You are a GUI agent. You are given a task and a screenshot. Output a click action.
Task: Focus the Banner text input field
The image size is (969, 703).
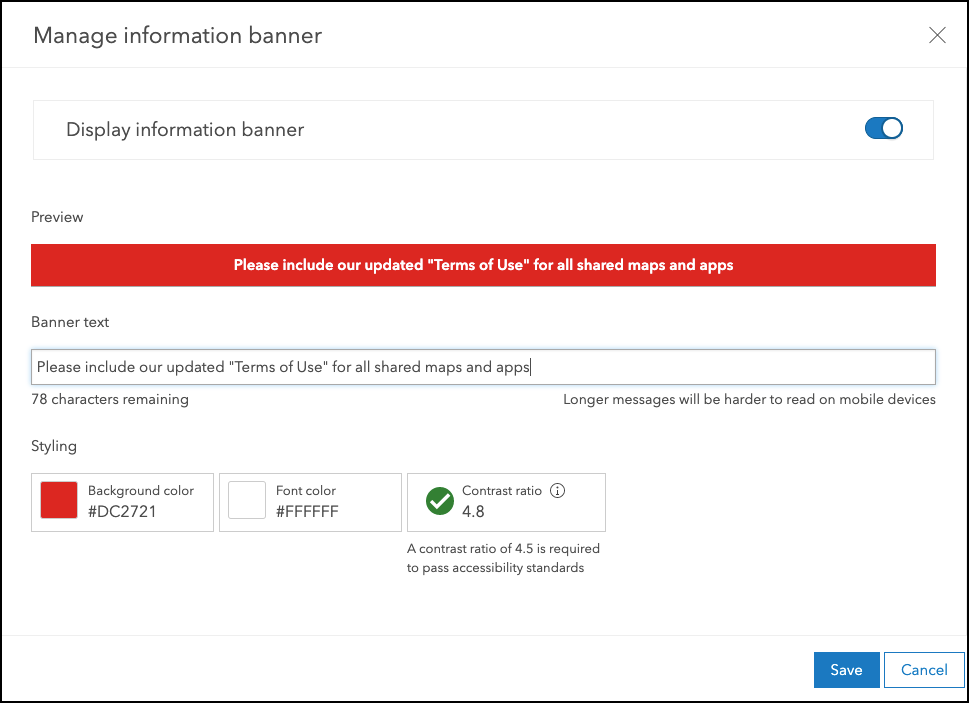pos(483,367)
